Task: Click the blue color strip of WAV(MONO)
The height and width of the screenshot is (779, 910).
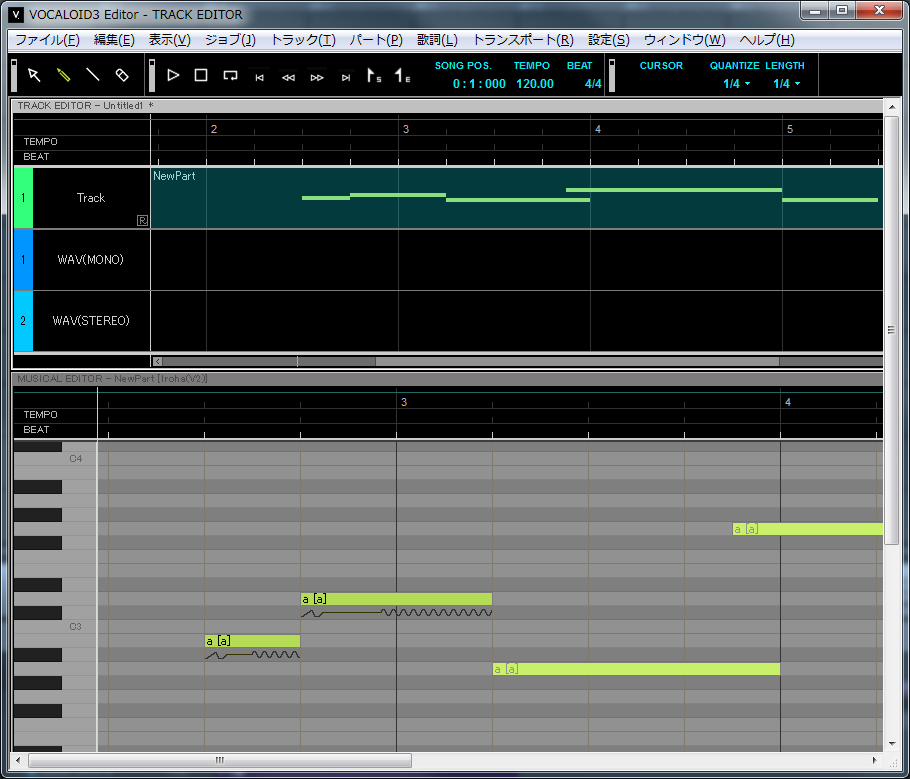Action: (x=23, y=259)
